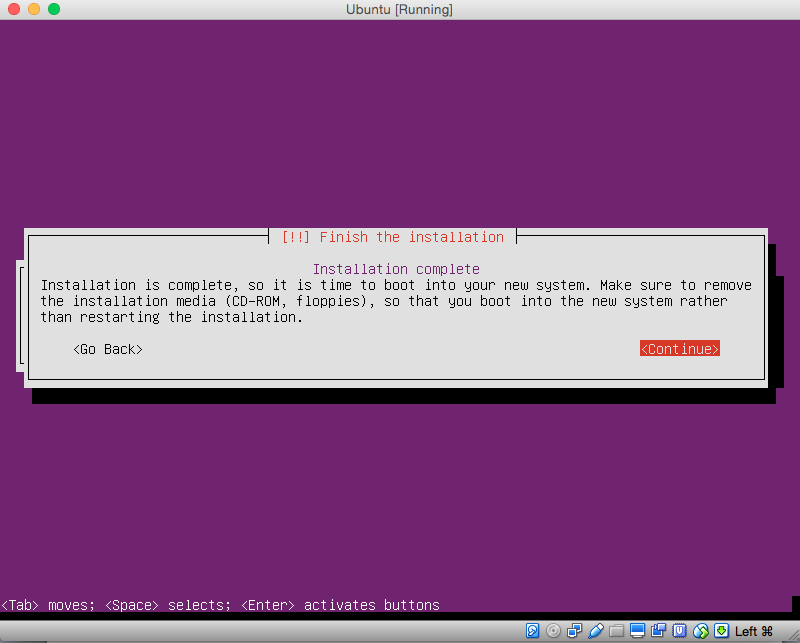Click the shared clipboard status icon
Viewport: 800px width, 643px height.
658,631
